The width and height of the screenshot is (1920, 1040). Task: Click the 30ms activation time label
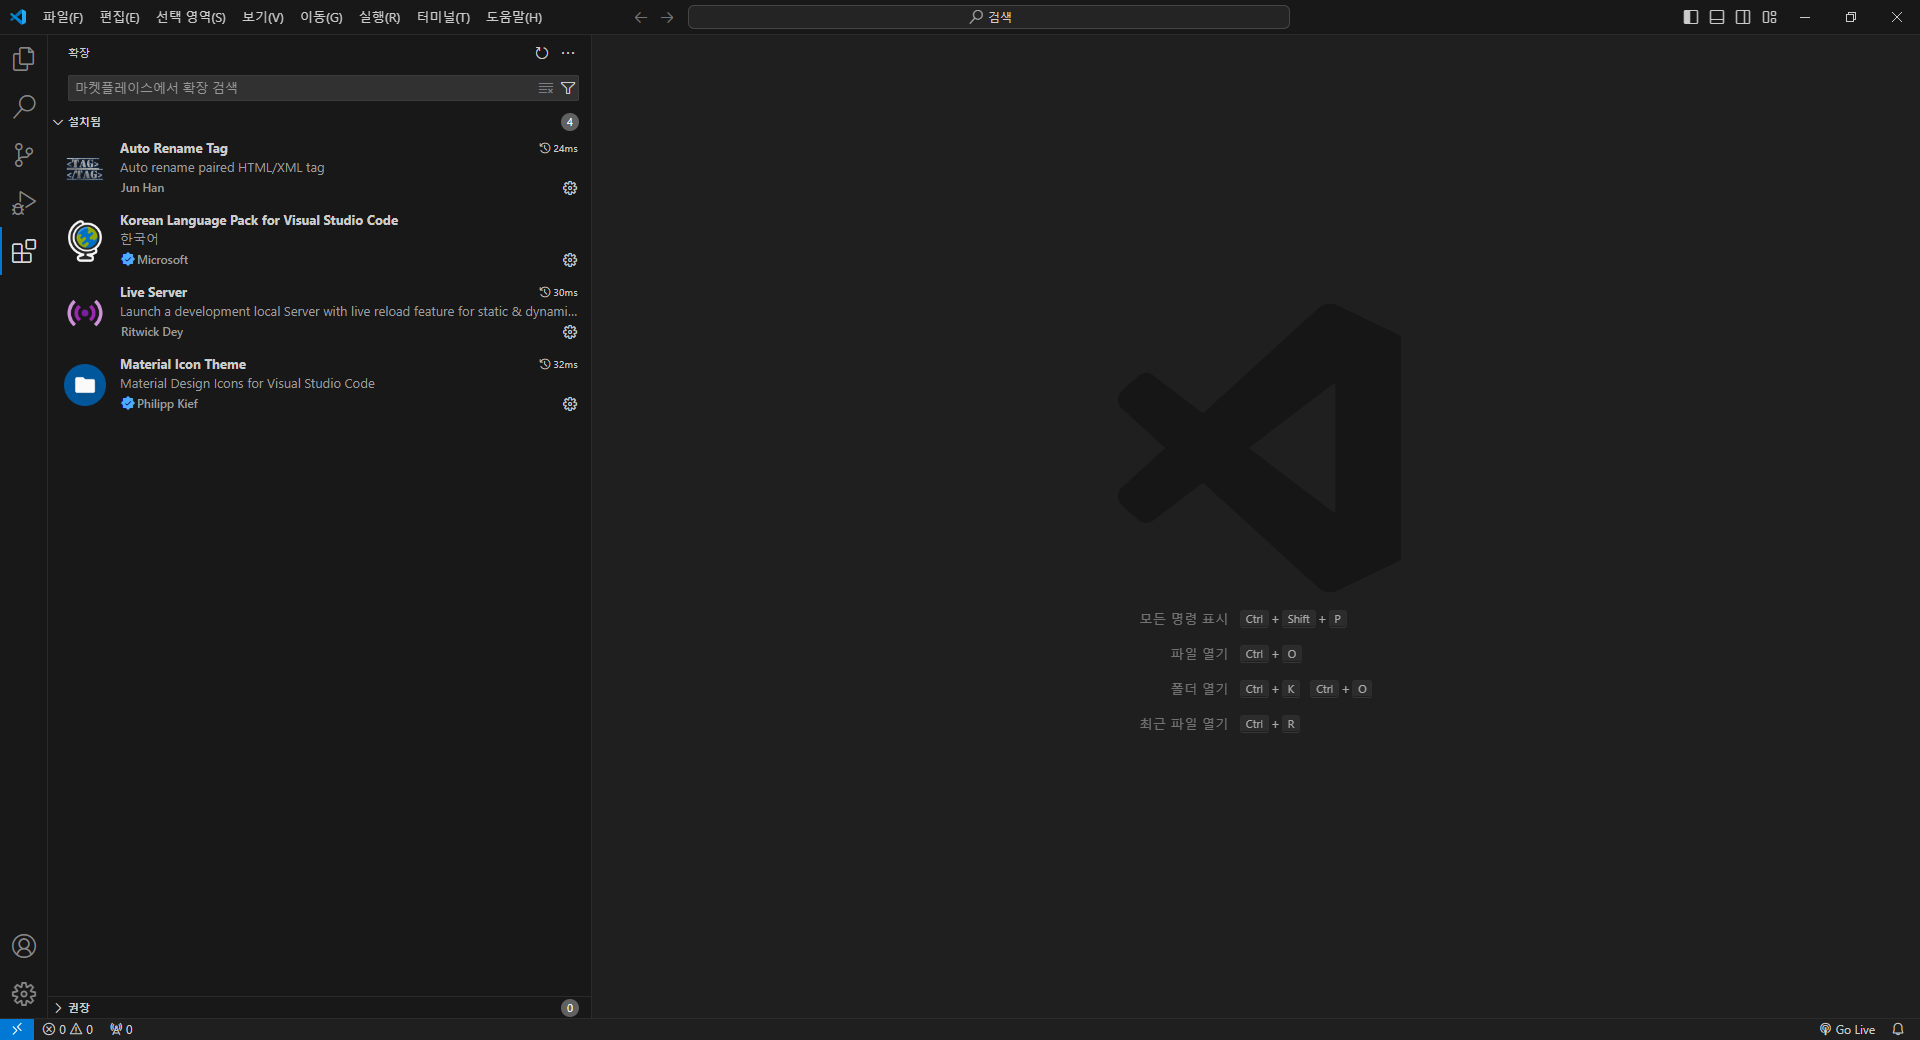[x=559, y=292]
